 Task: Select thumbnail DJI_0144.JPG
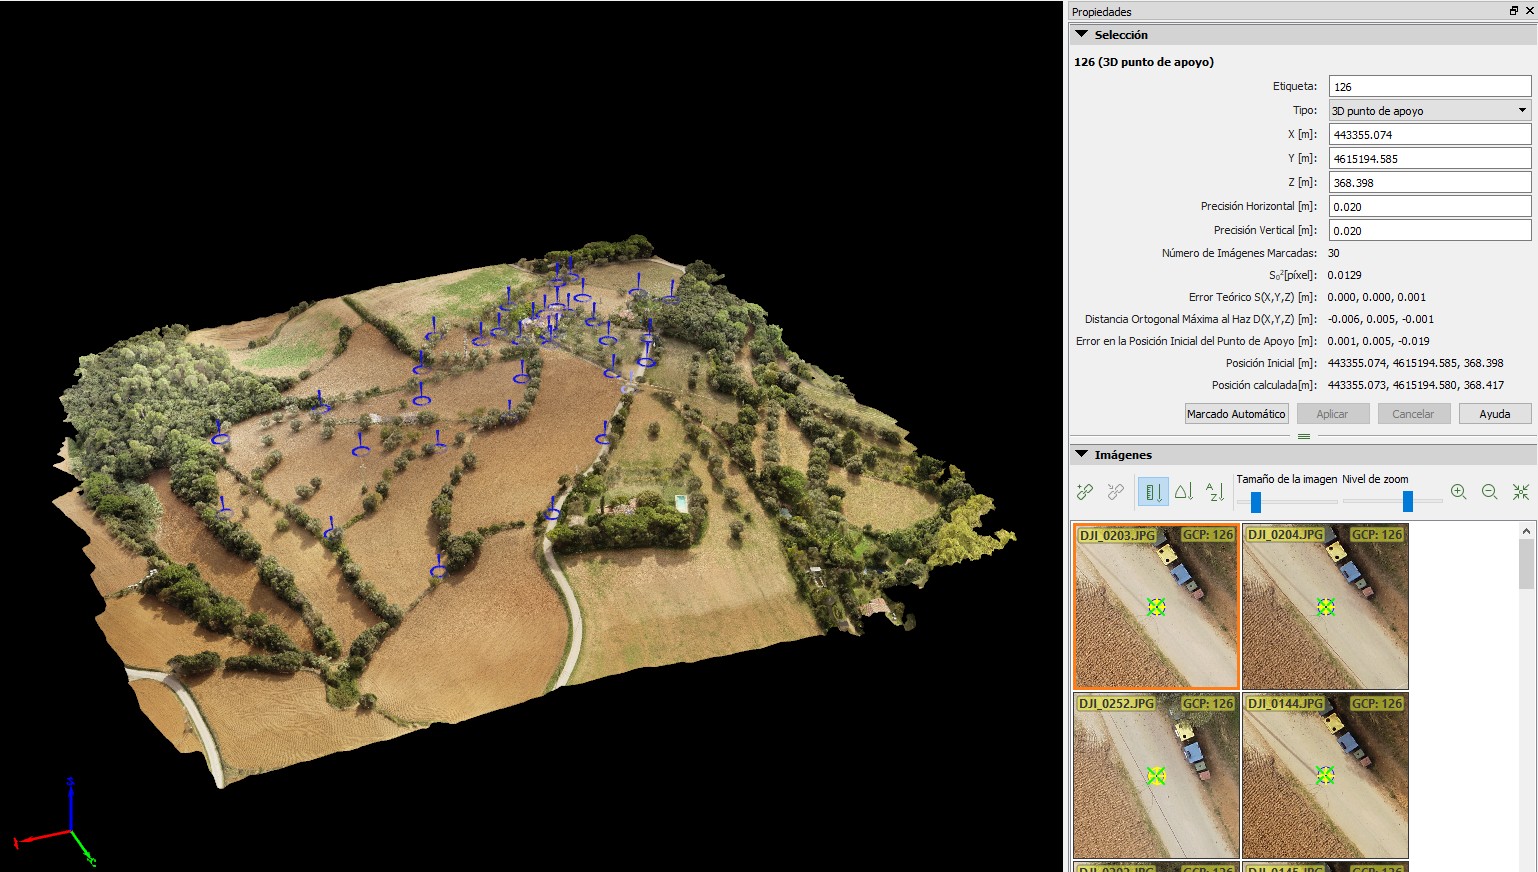point(1325,776)
